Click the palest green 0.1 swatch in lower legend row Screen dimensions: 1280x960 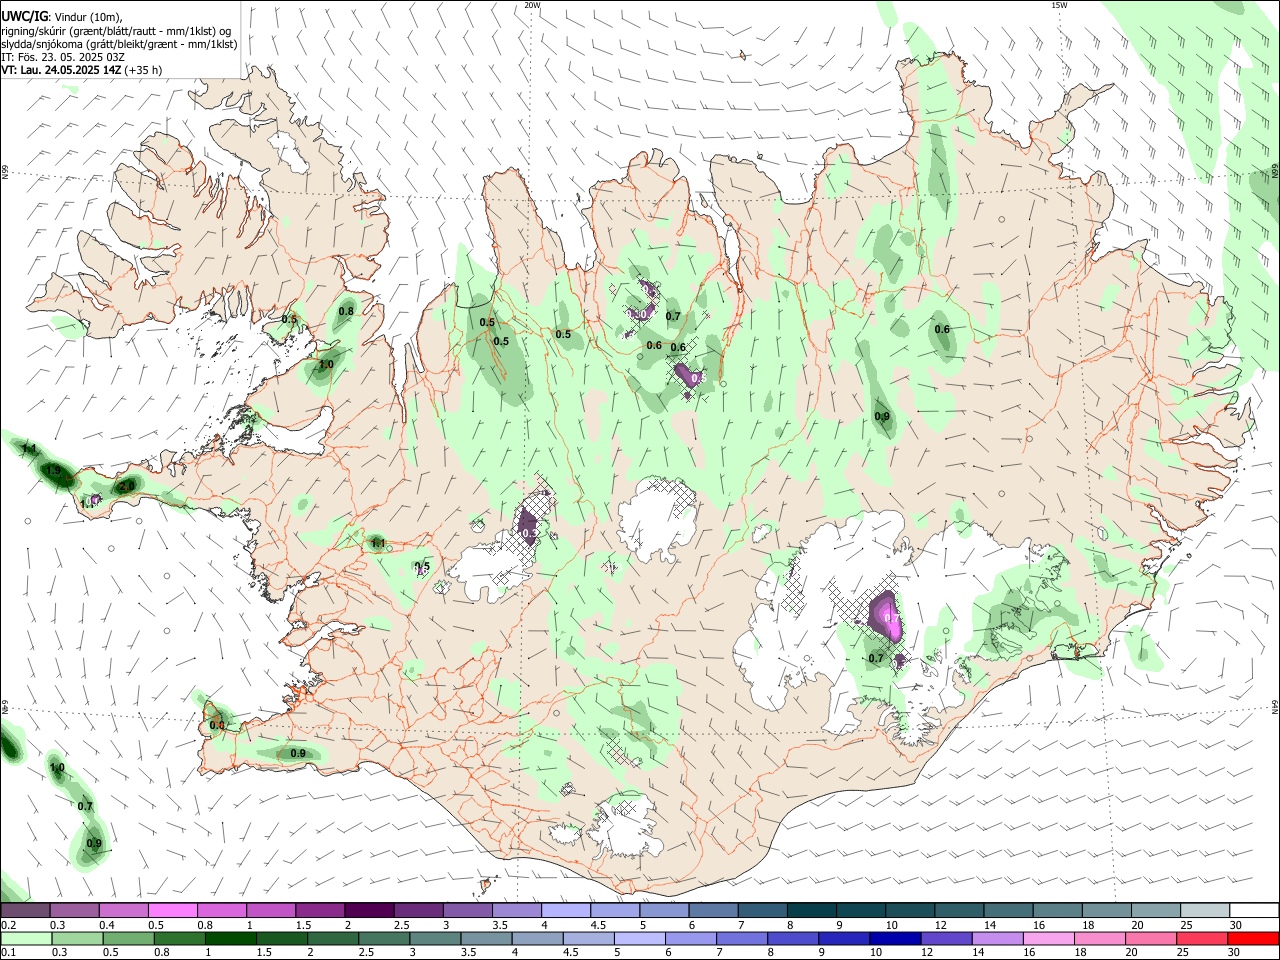pyautogui.click(x=26, y=939)
